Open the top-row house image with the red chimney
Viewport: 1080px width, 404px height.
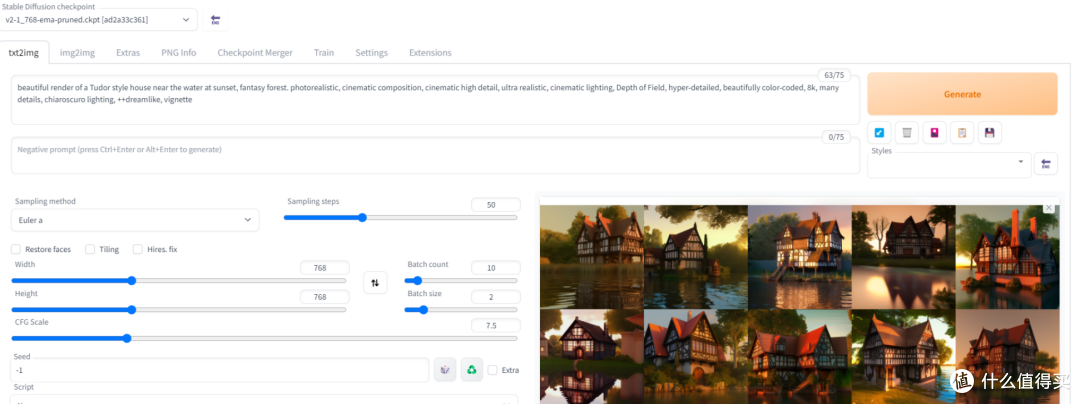pos(1007,257)
